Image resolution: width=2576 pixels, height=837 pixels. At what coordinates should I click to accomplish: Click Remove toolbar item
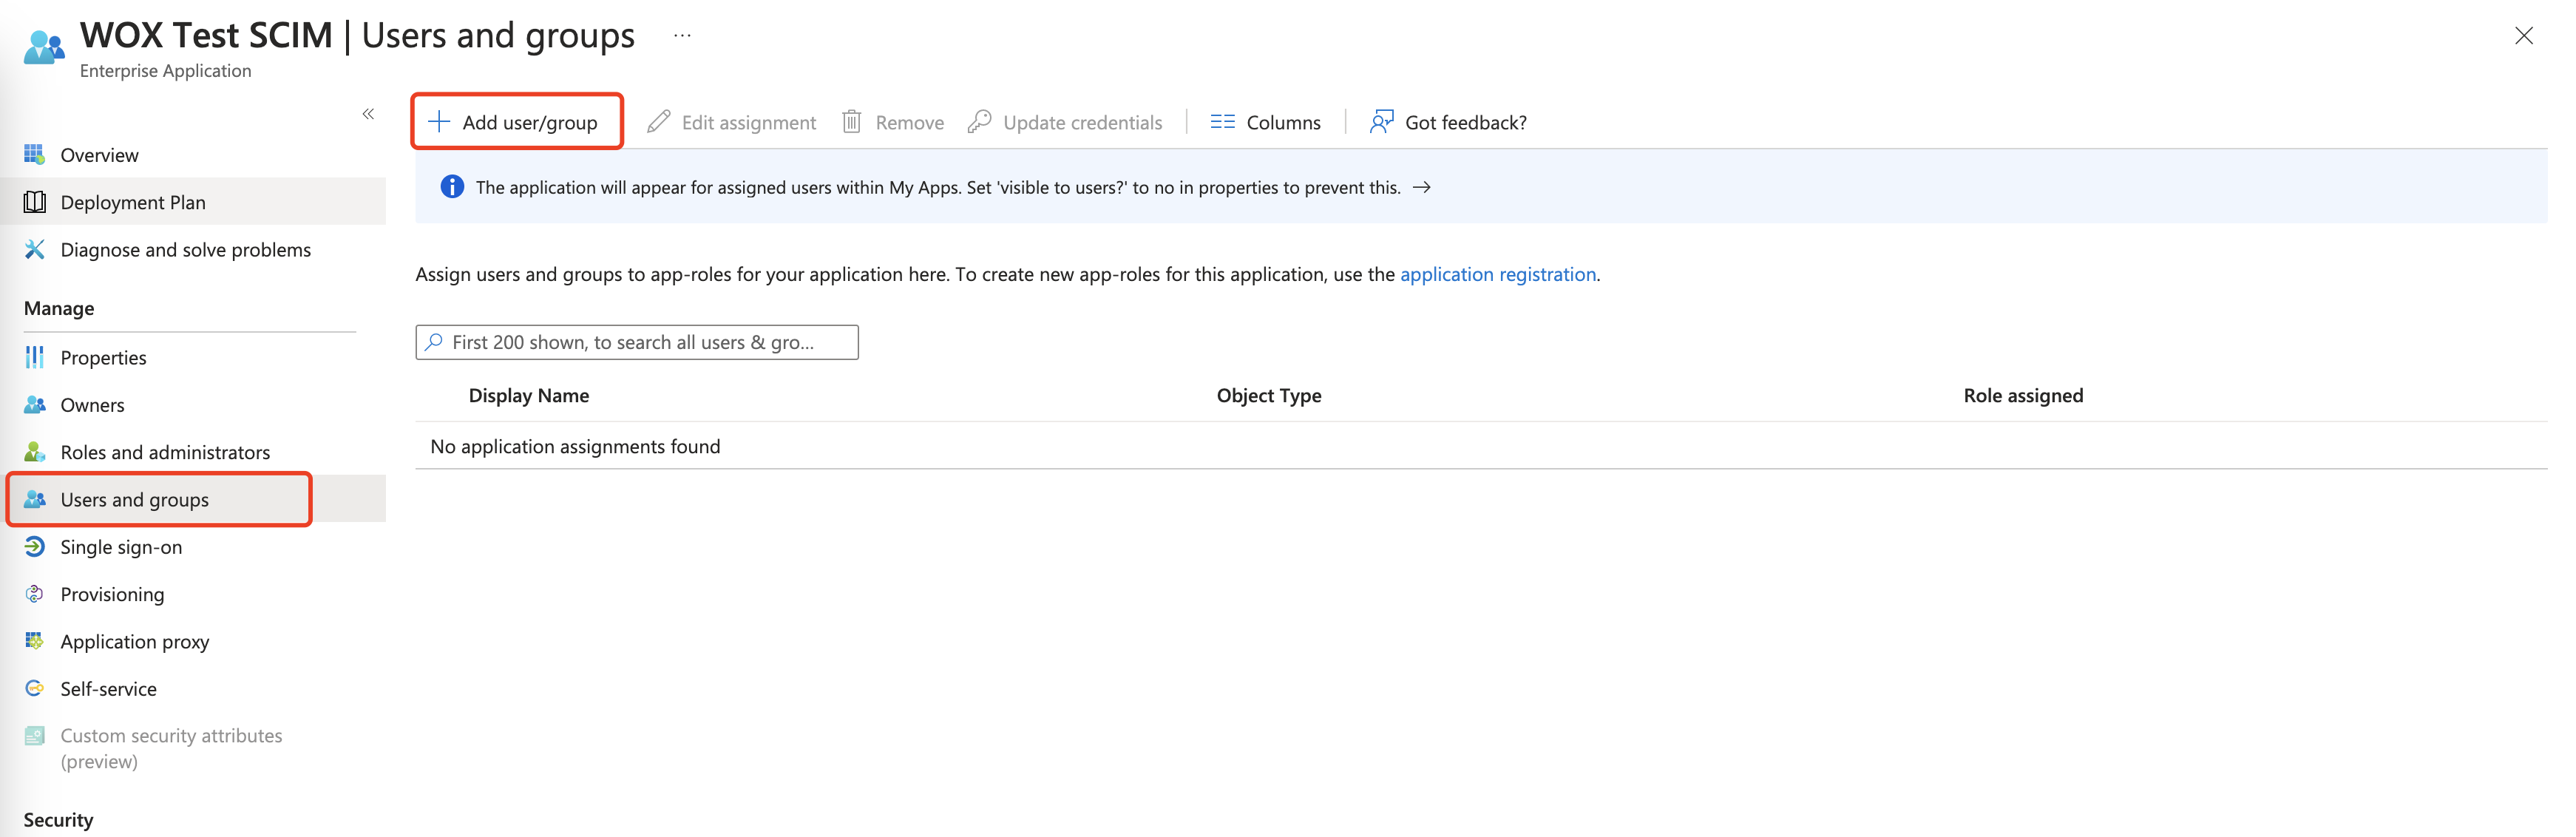click(x=892, y=122)
